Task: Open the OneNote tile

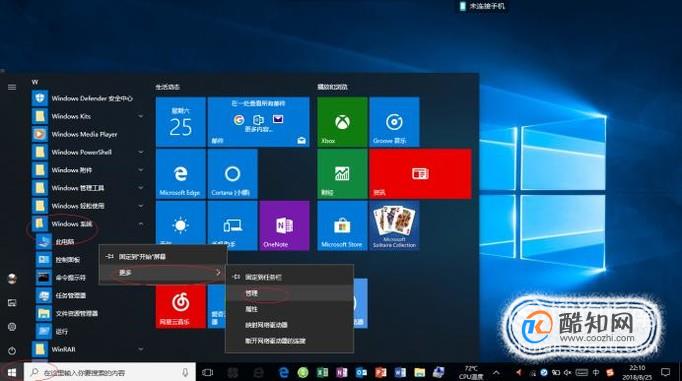Action: pos(284,226)
